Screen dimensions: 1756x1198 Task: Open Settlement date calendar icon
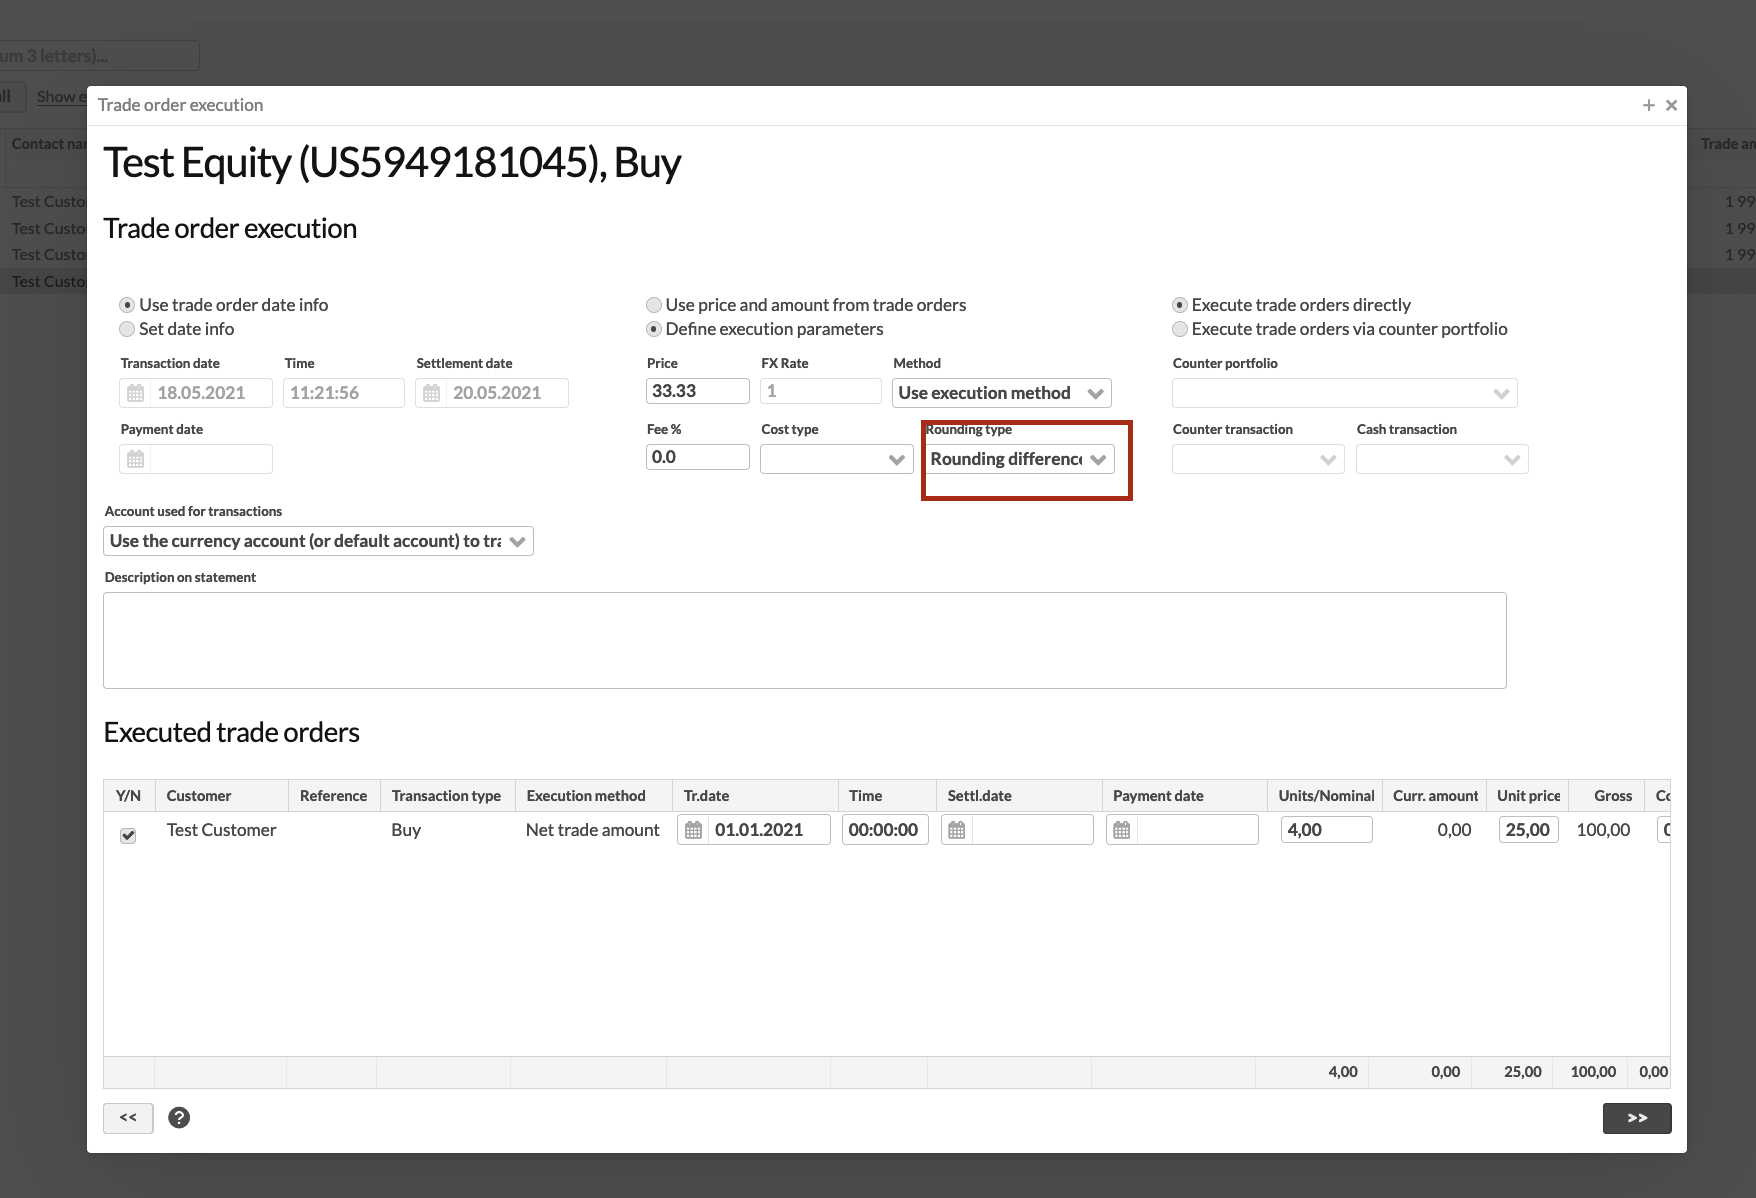click(432, 393)
